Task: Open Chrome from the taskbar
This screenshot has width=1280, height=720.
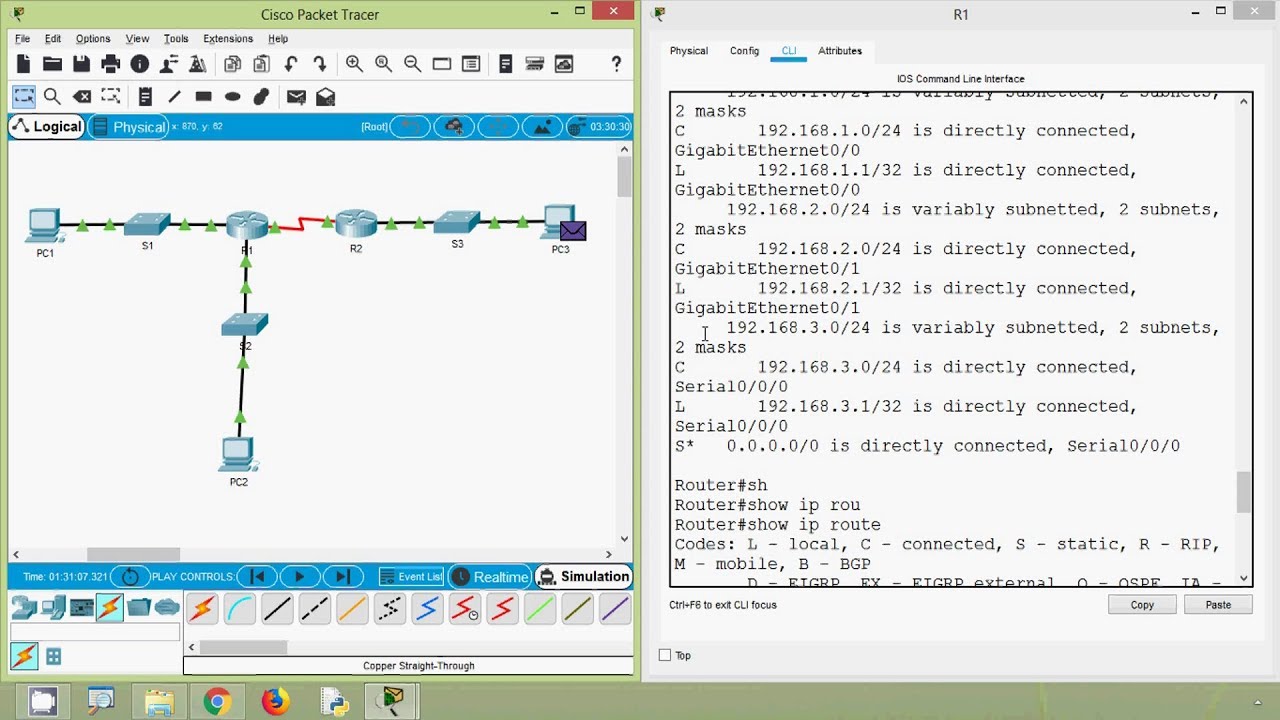Action: (216, 702)
